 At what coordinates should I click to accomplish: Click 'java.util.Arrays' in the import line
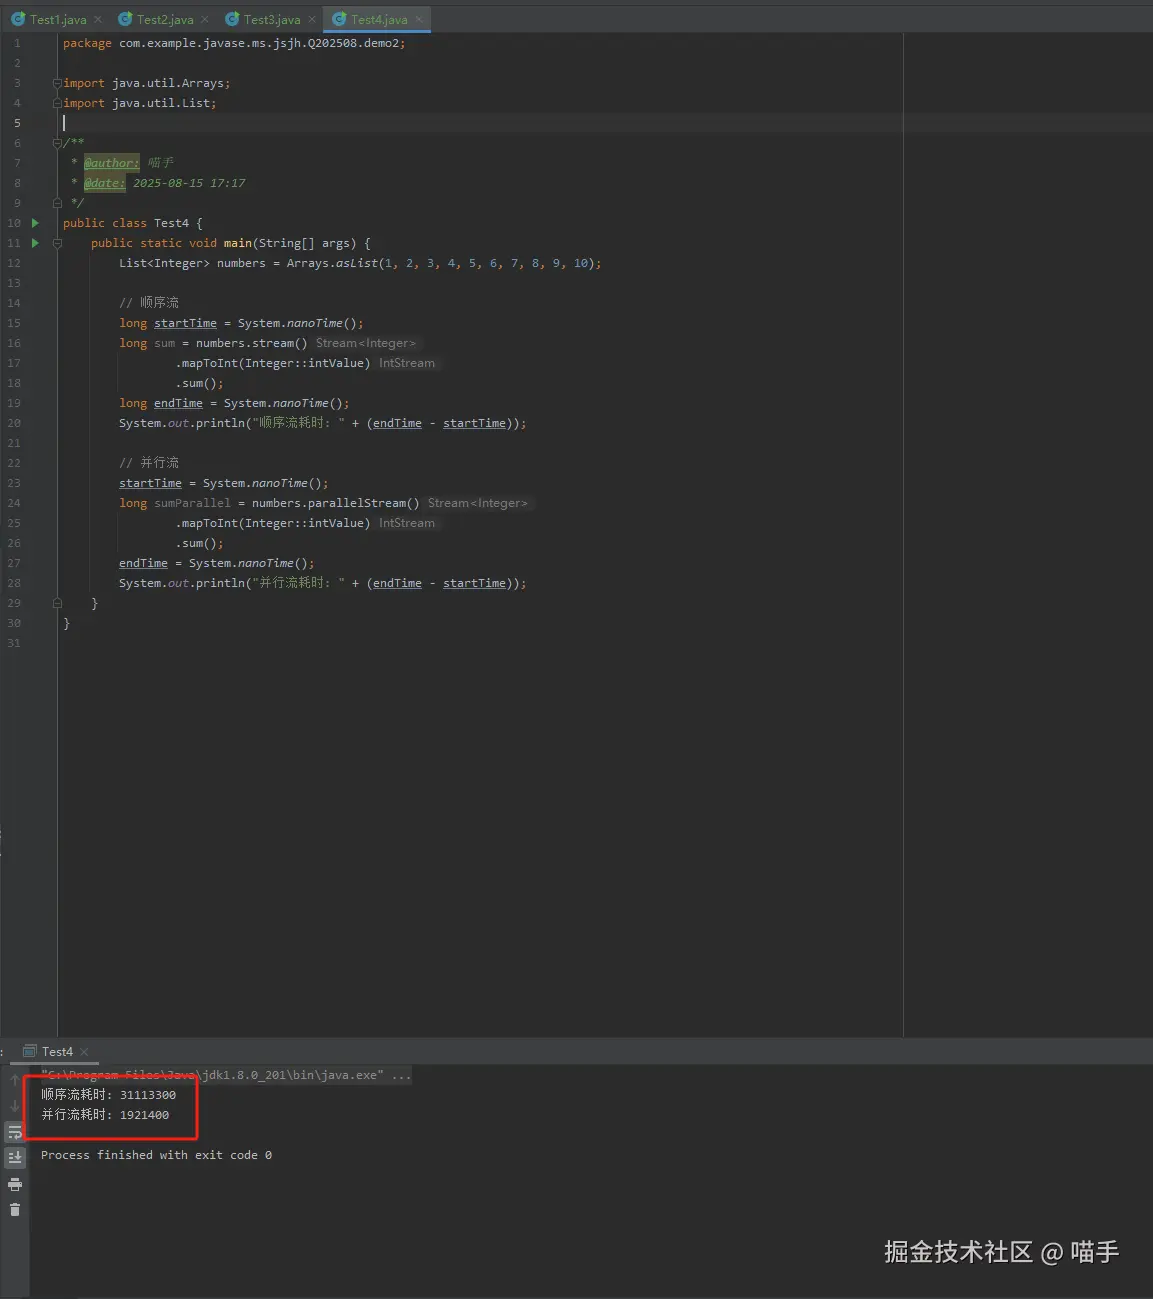[x=168, y=83]
